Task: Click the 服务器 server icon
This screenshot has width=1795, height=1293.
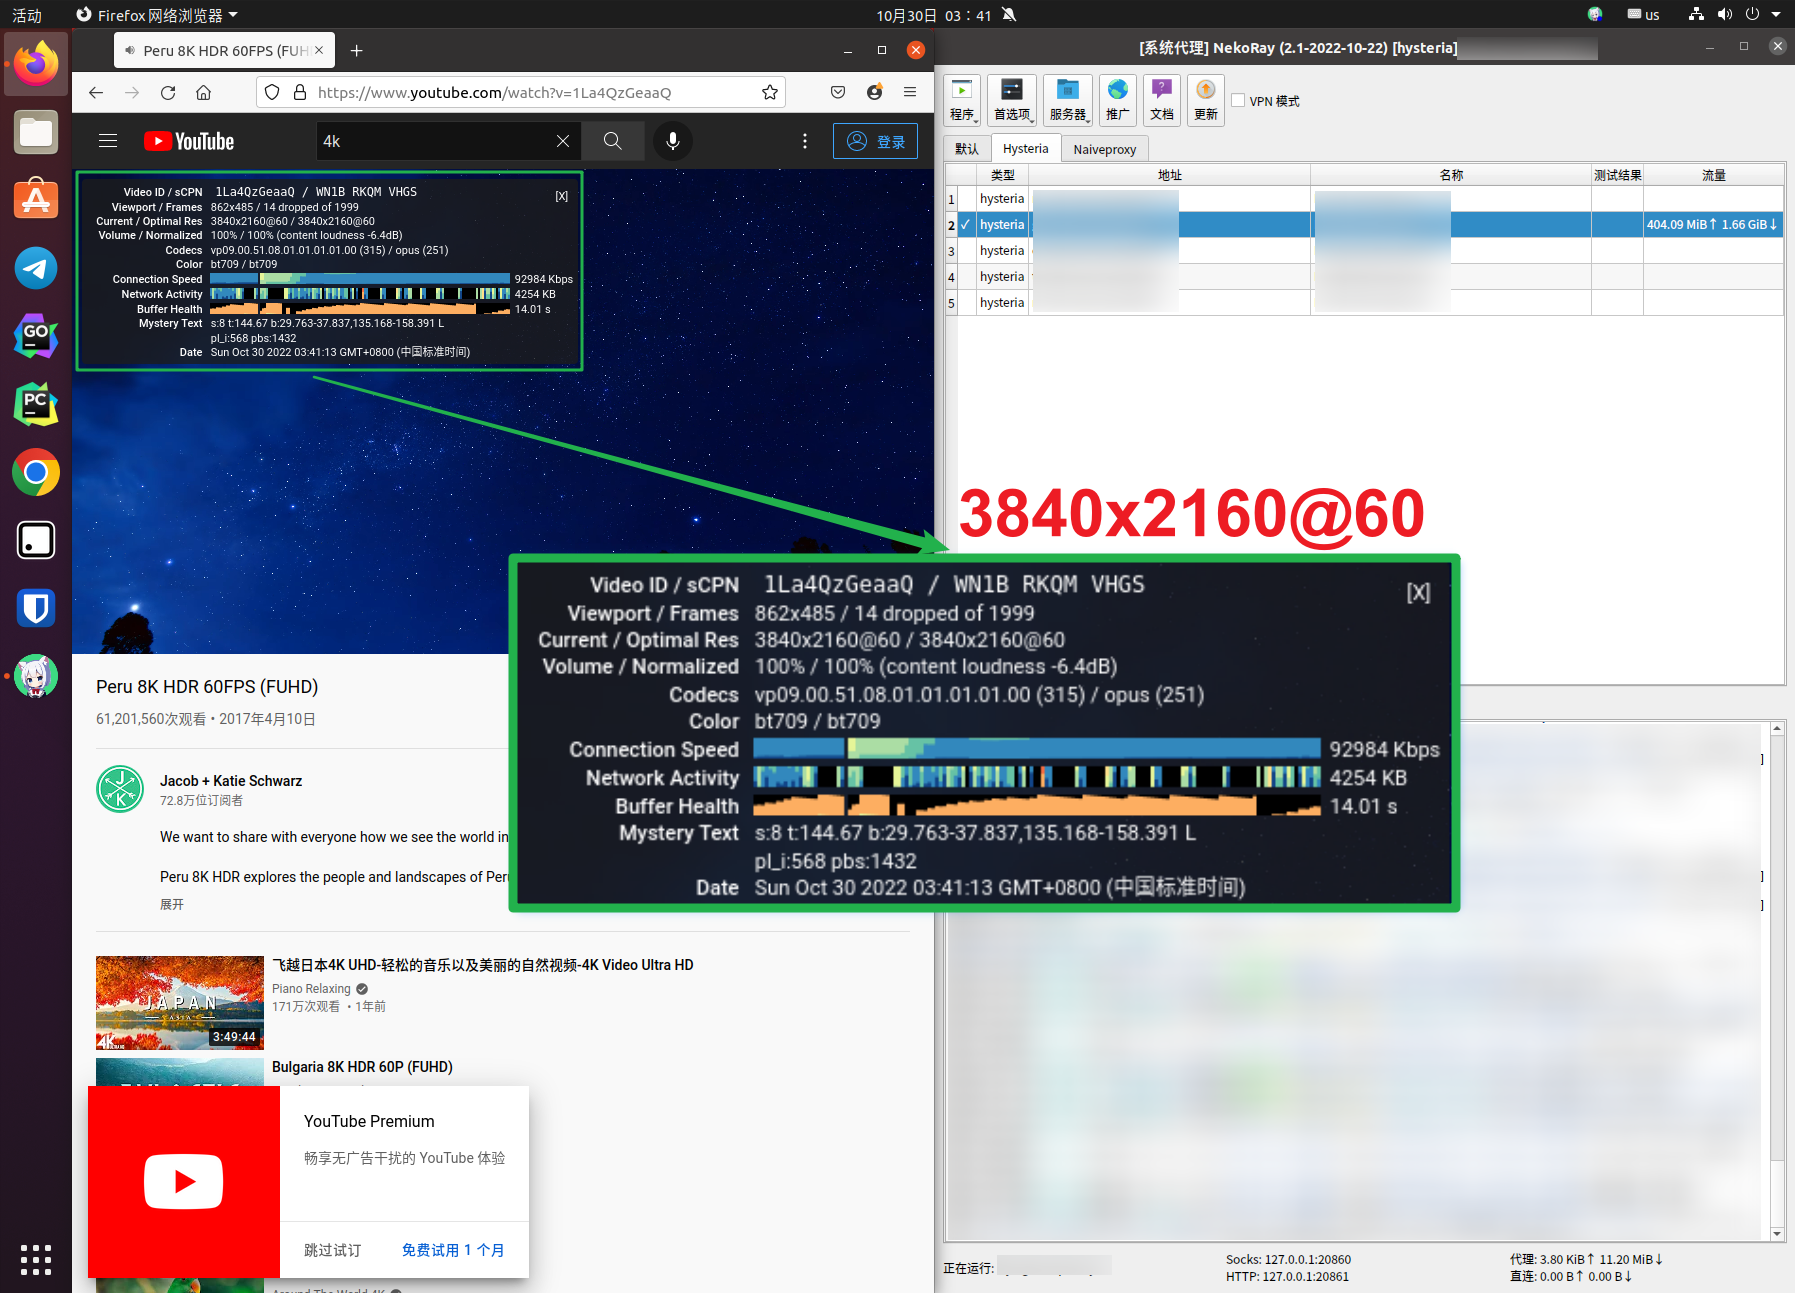Action: [x=1067, y=100]
